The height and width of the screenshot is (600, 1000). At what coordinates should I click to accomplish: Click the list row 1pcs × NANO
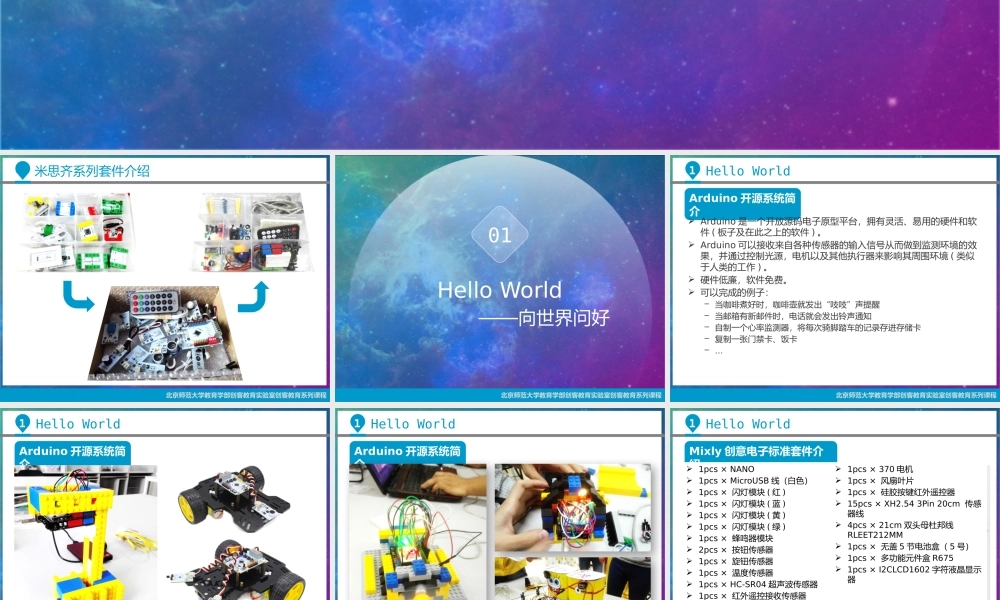point(726,469)
